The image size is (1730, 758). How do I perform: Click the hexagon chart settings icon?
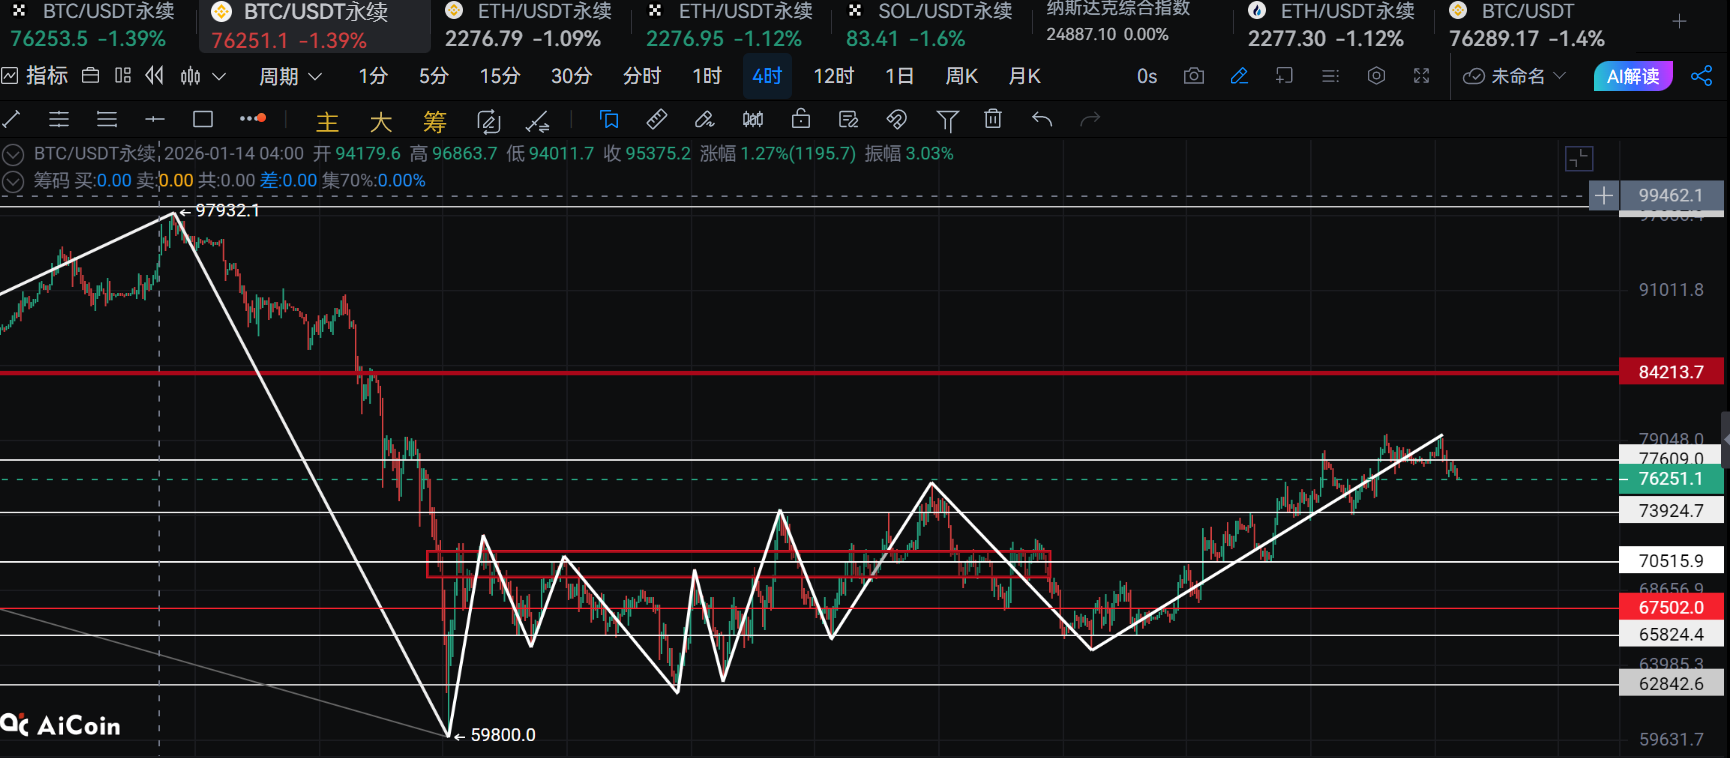point(1376,76)
